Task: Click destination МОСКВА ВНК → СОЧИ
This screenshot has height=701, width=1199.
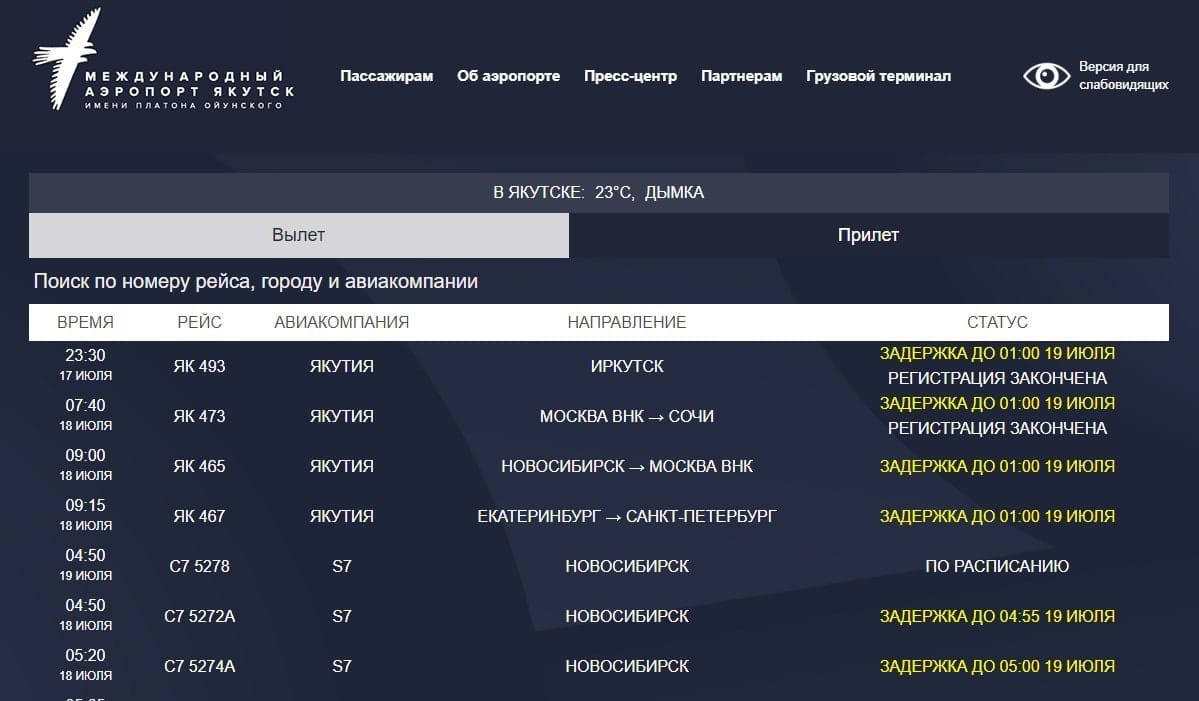Action: [627, 417]
